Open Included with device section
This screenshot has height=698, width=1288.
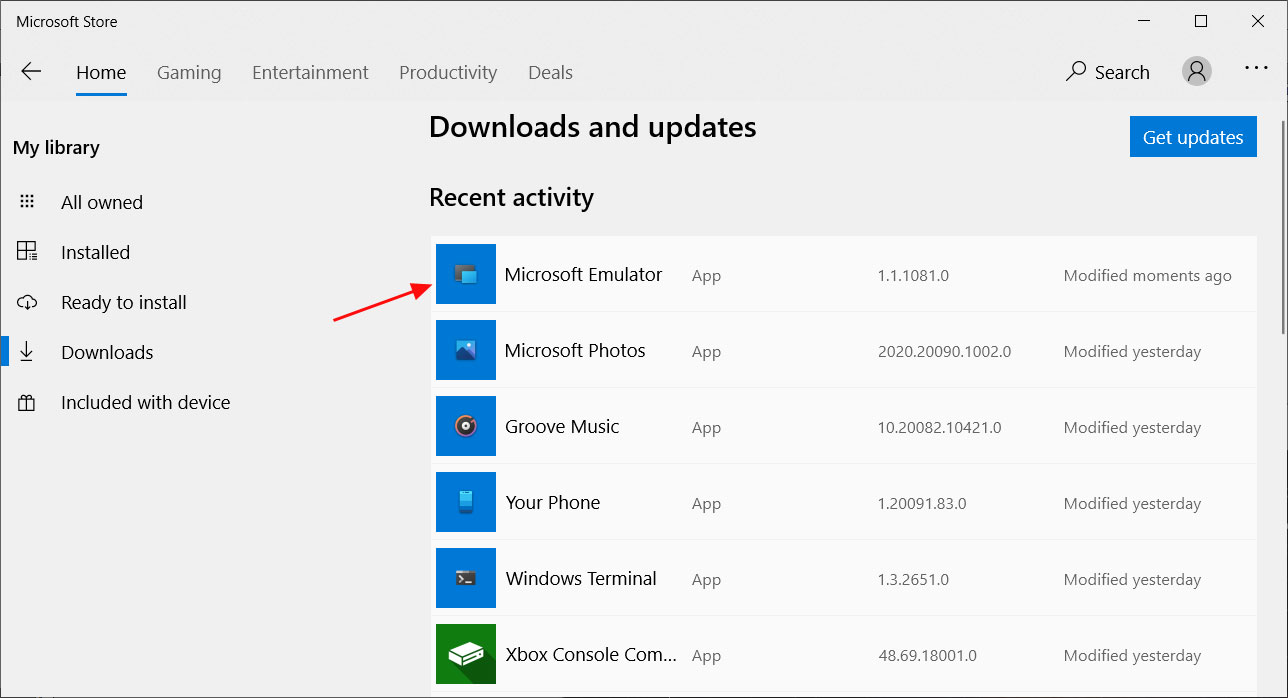point(145,402)
